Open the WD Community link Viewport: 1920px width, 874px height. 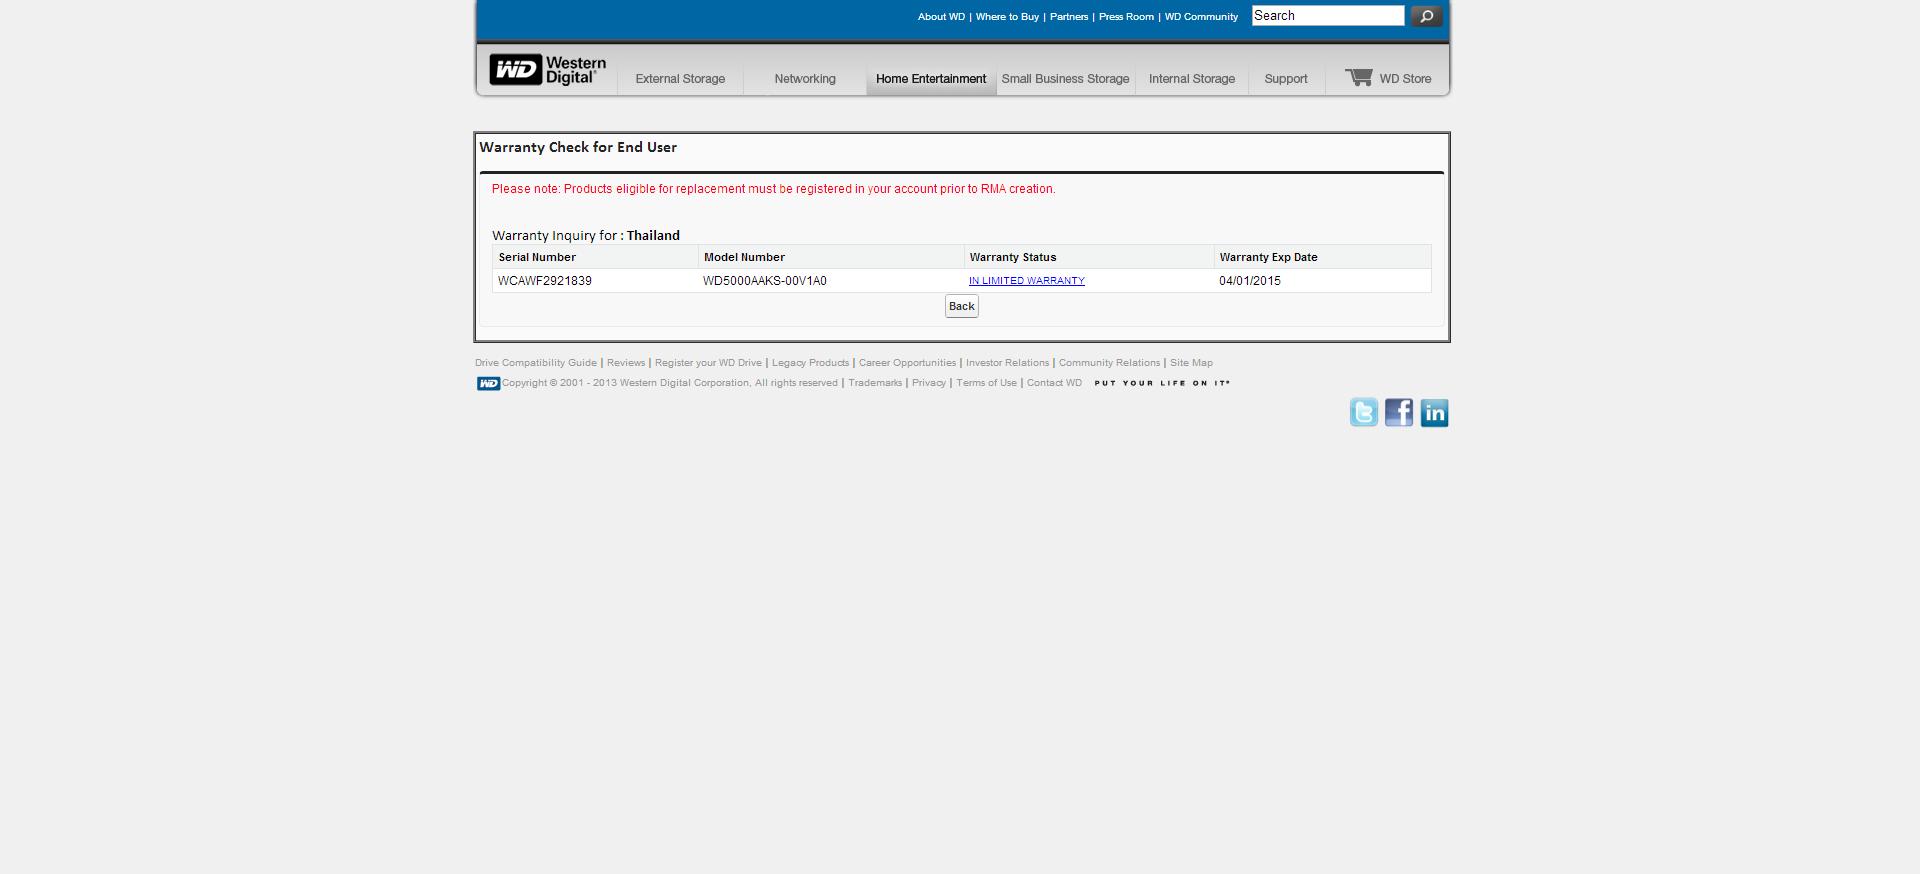click(x=1201, y=17)
